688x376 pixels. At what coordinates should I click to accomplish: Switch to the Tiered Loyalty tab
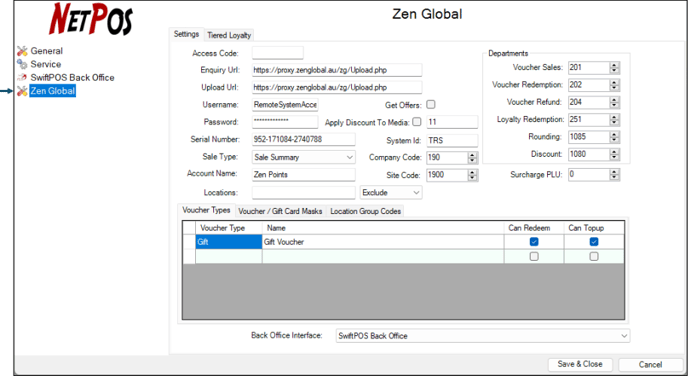pos(229,35)
